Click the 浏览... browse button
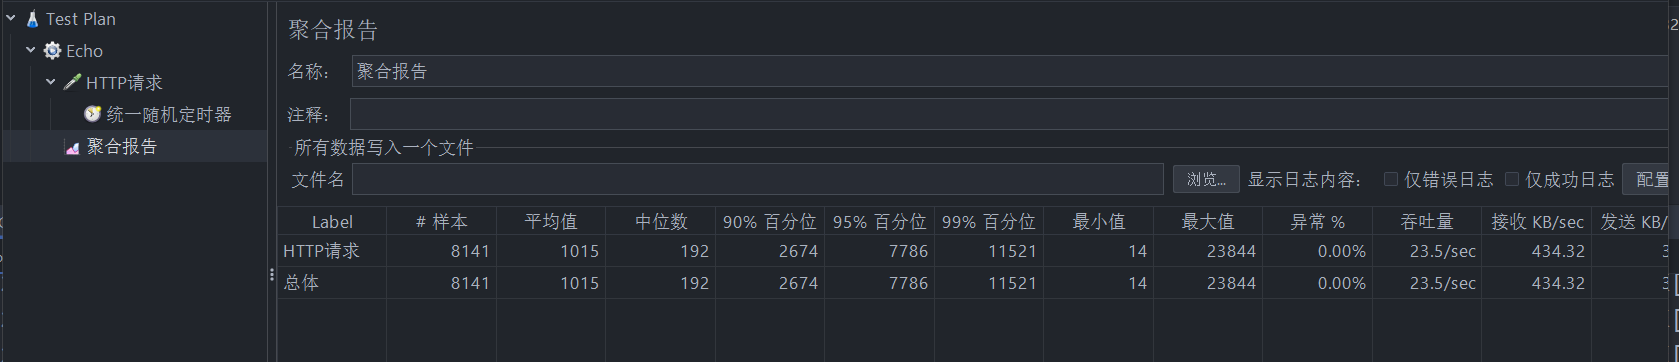Screen dimensions: 1679x362 [x=1206, y=179]
